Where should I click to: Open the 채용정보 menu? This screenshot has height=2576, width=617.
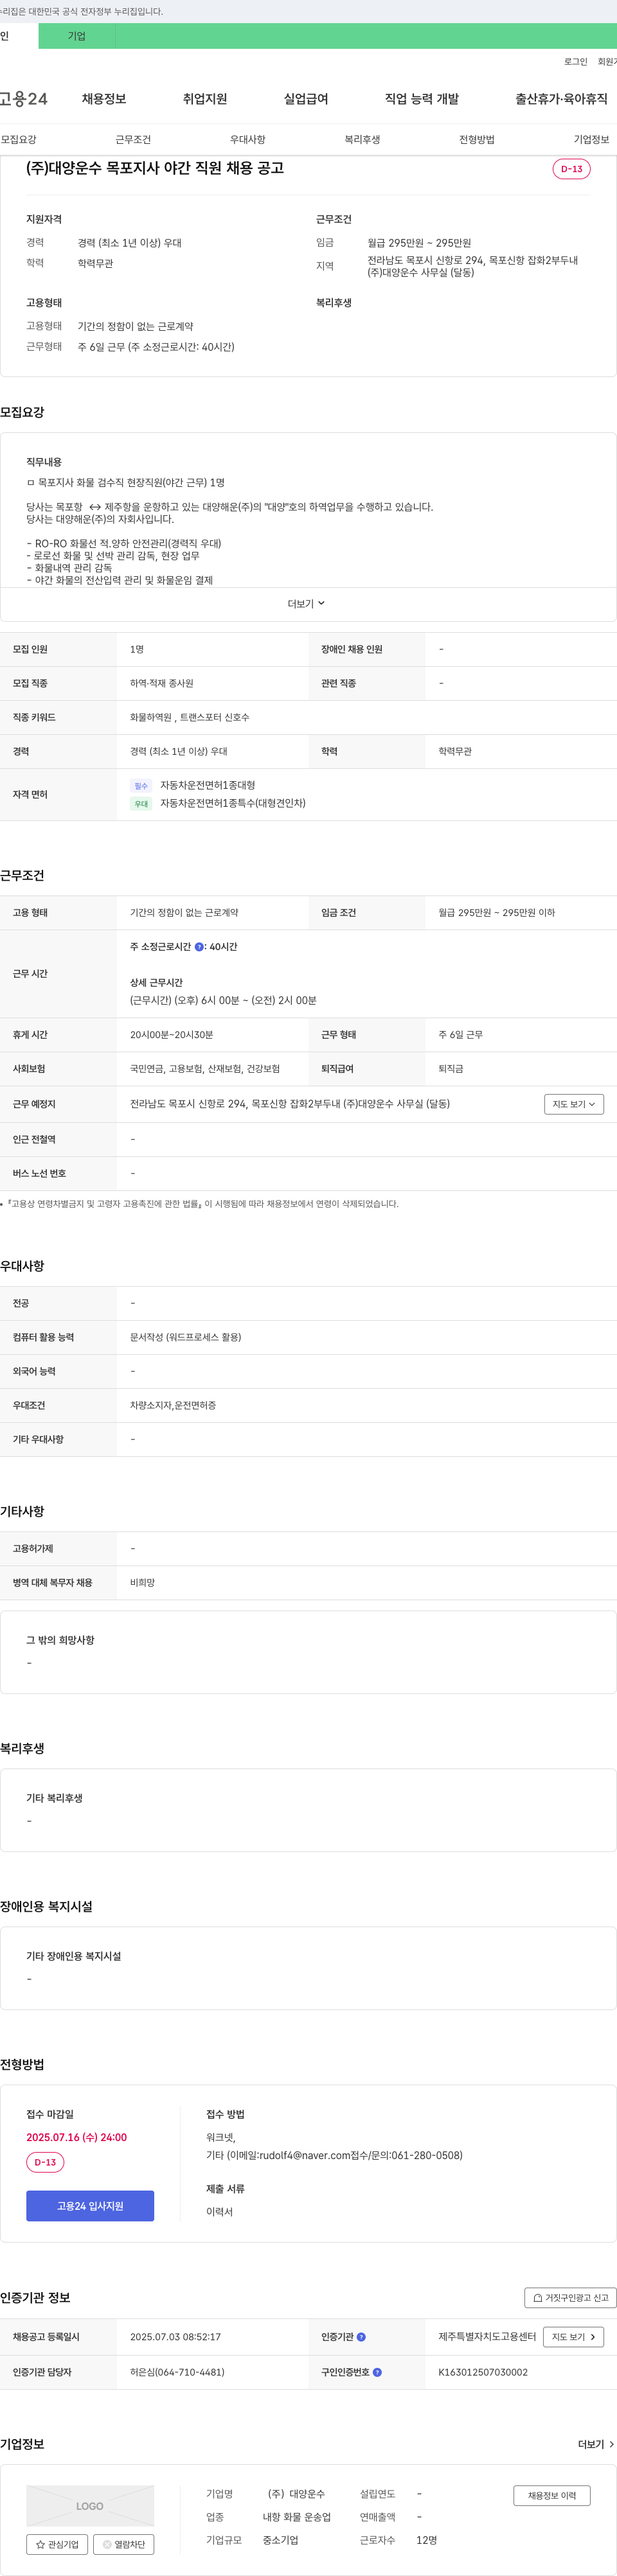pos(104,99)
